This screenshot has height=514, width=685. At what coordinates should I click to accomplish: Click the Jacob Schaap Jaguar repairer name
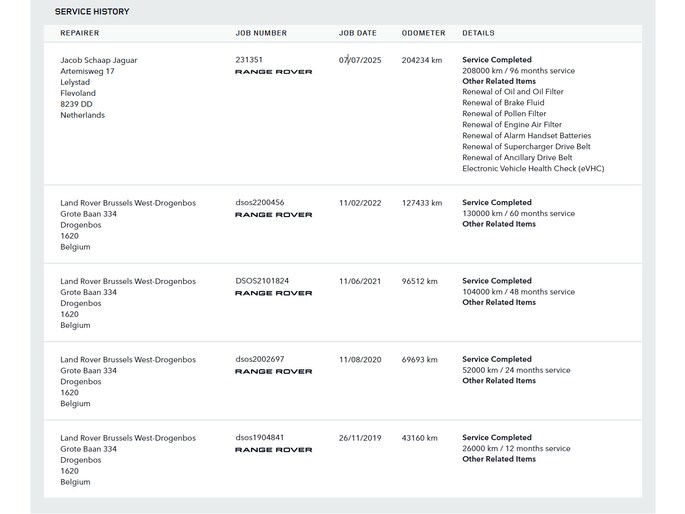click(x=99, y=60)
